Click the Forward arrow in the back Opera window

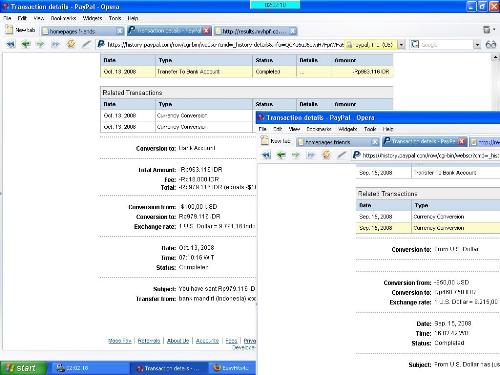point(41,44)
